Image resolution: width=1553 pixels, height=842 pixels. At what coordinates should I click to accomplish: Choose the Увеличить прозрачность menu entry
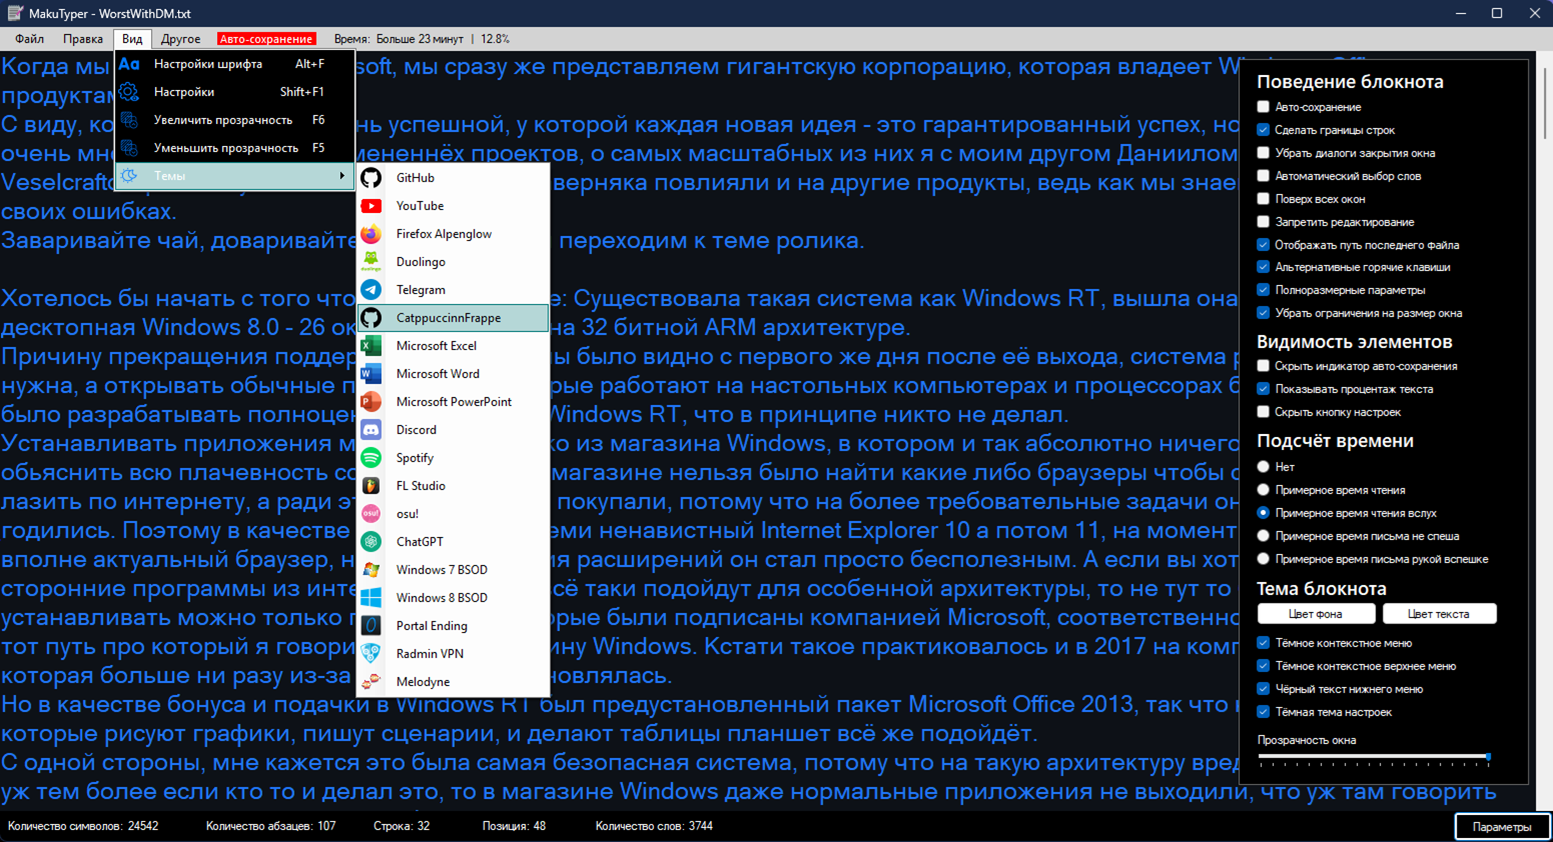pyautogui.click(x=235, y=120)
